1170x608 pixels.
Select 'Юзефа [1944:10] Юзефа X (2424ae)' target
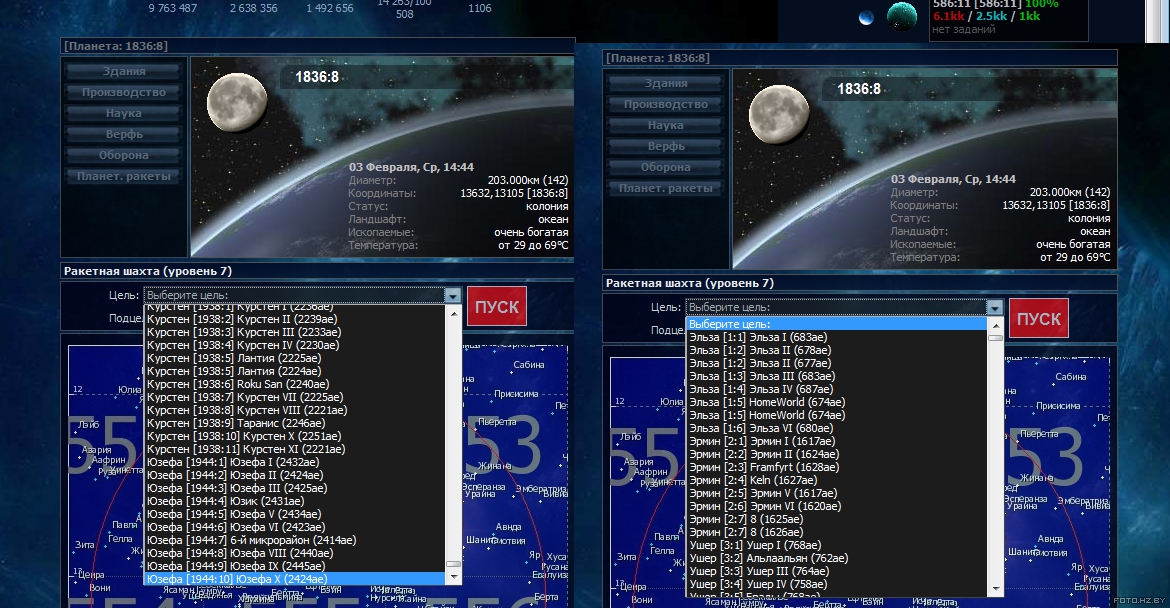295,579
